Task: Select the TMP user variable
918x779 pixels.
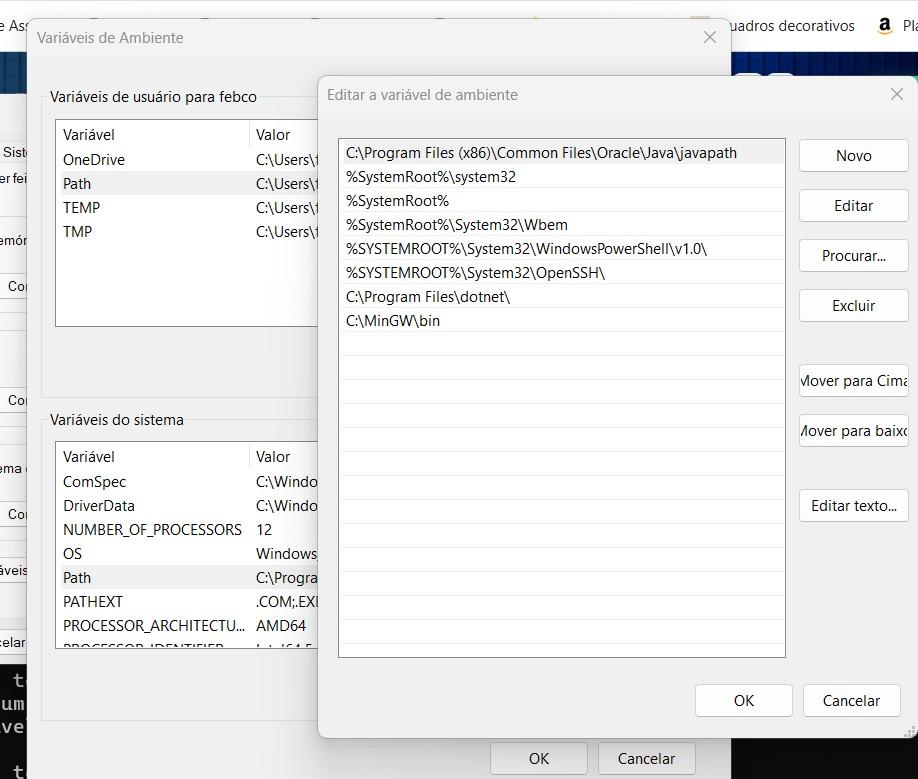Action: 187,232
